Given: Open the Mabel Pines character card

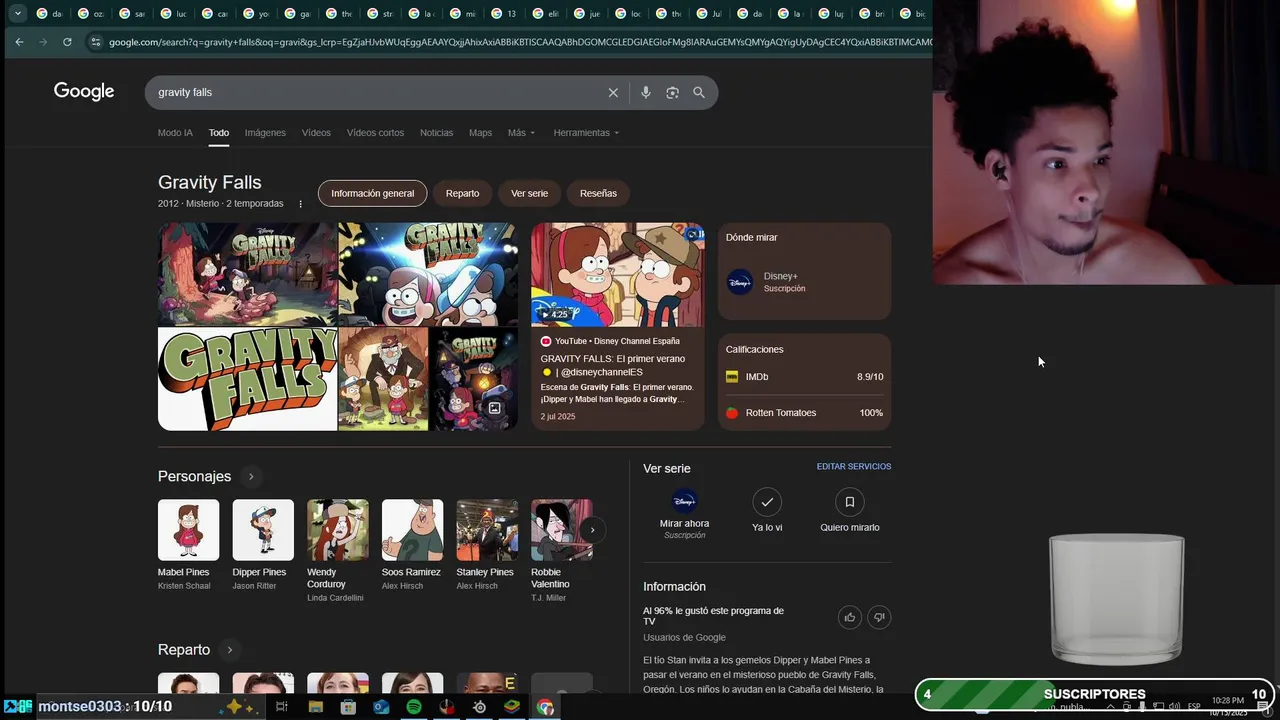Looking at the screenshot, I should click(188, 546).
